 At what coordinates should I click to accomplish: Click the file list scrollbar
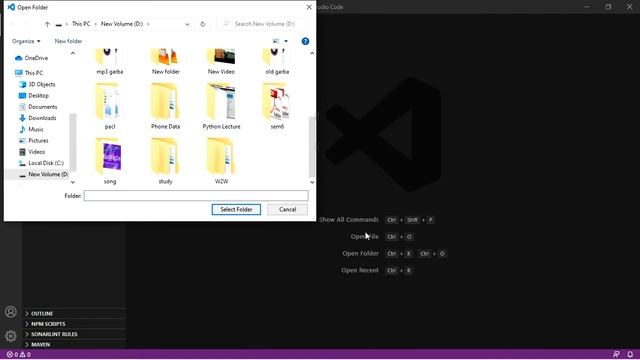pos(312,147)
